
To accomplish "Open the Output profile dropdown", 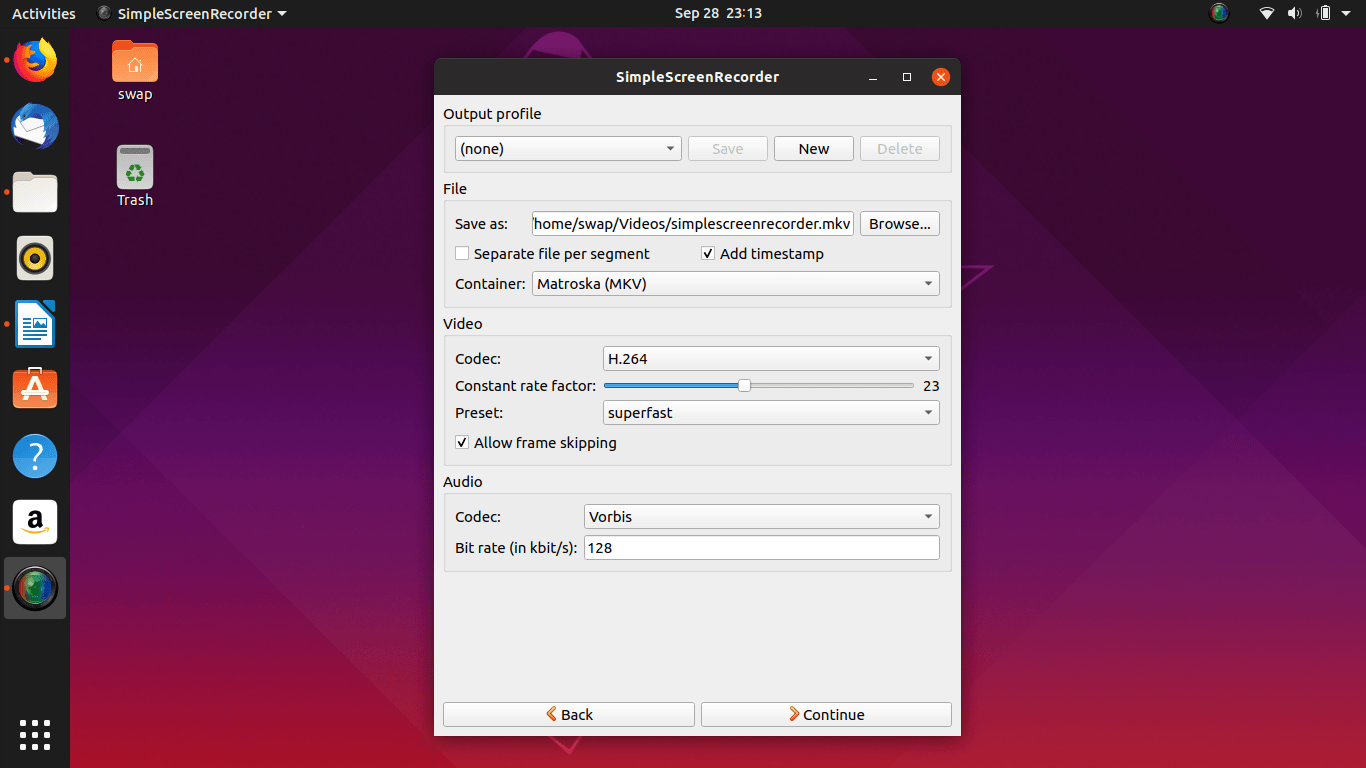I will [568, 149].
